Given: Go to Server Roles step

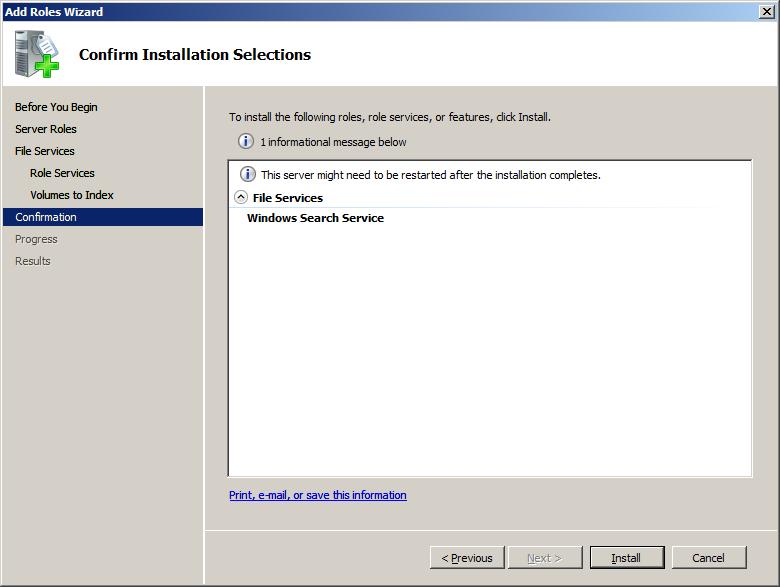Looking at the screenshot, I should tap(46, 129).
